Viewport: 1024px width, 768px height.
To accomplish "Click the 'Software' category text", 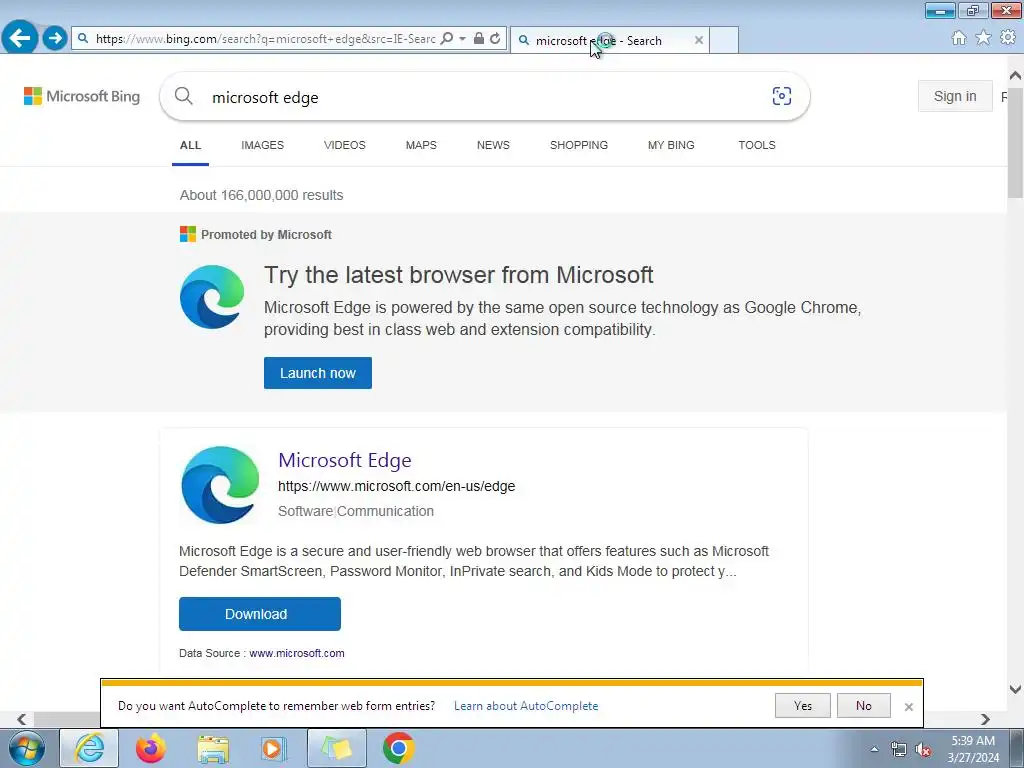I will 306,511.
